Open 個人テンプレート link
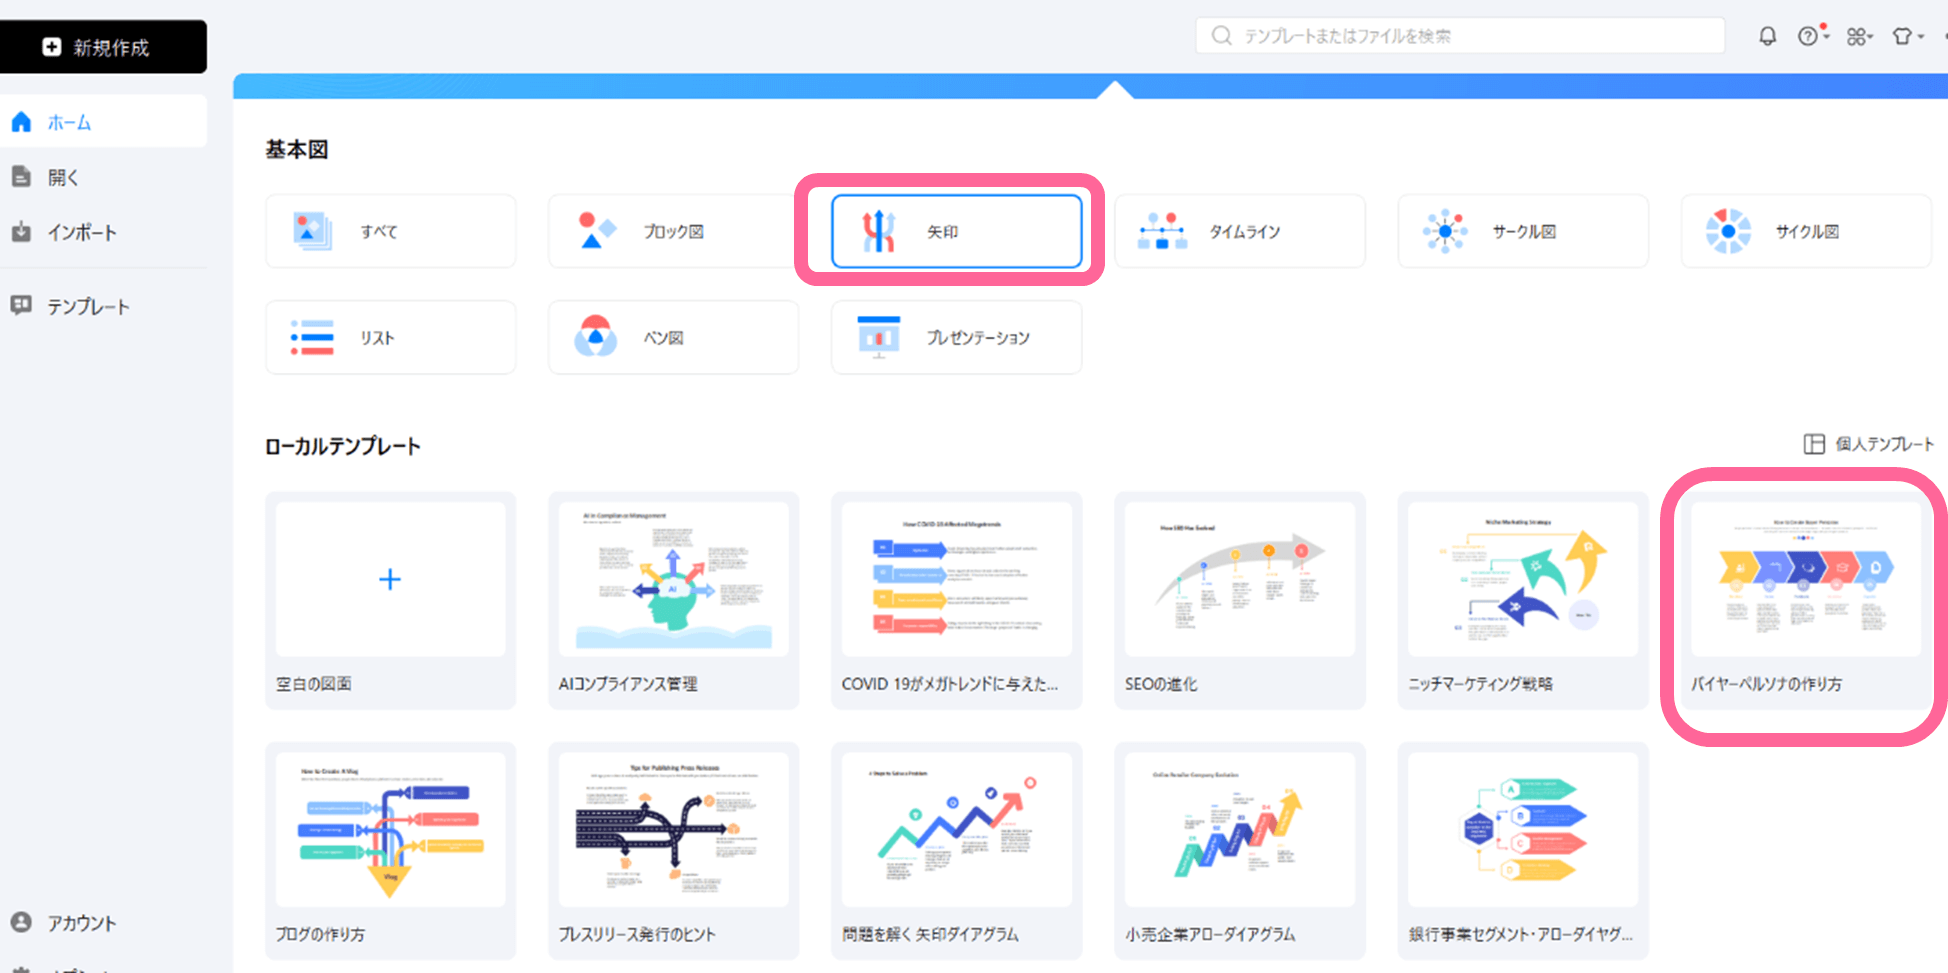 click(1869, 444)
